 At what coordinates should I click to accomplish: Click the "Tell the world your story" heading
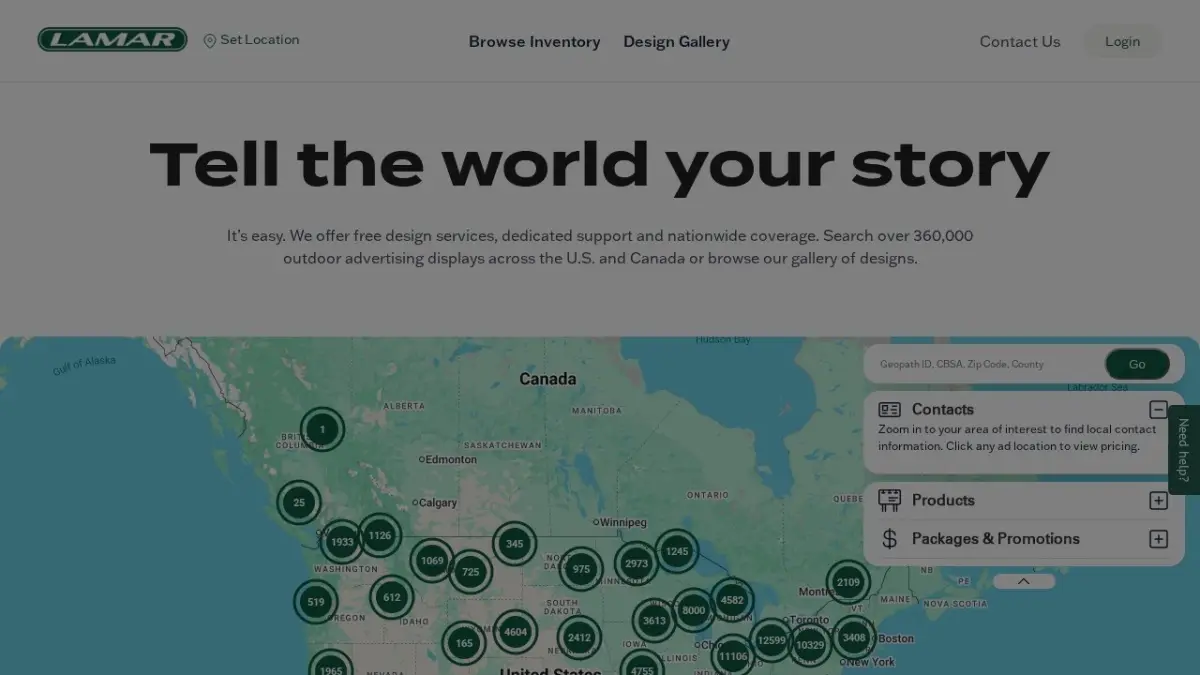click(600, 165)
